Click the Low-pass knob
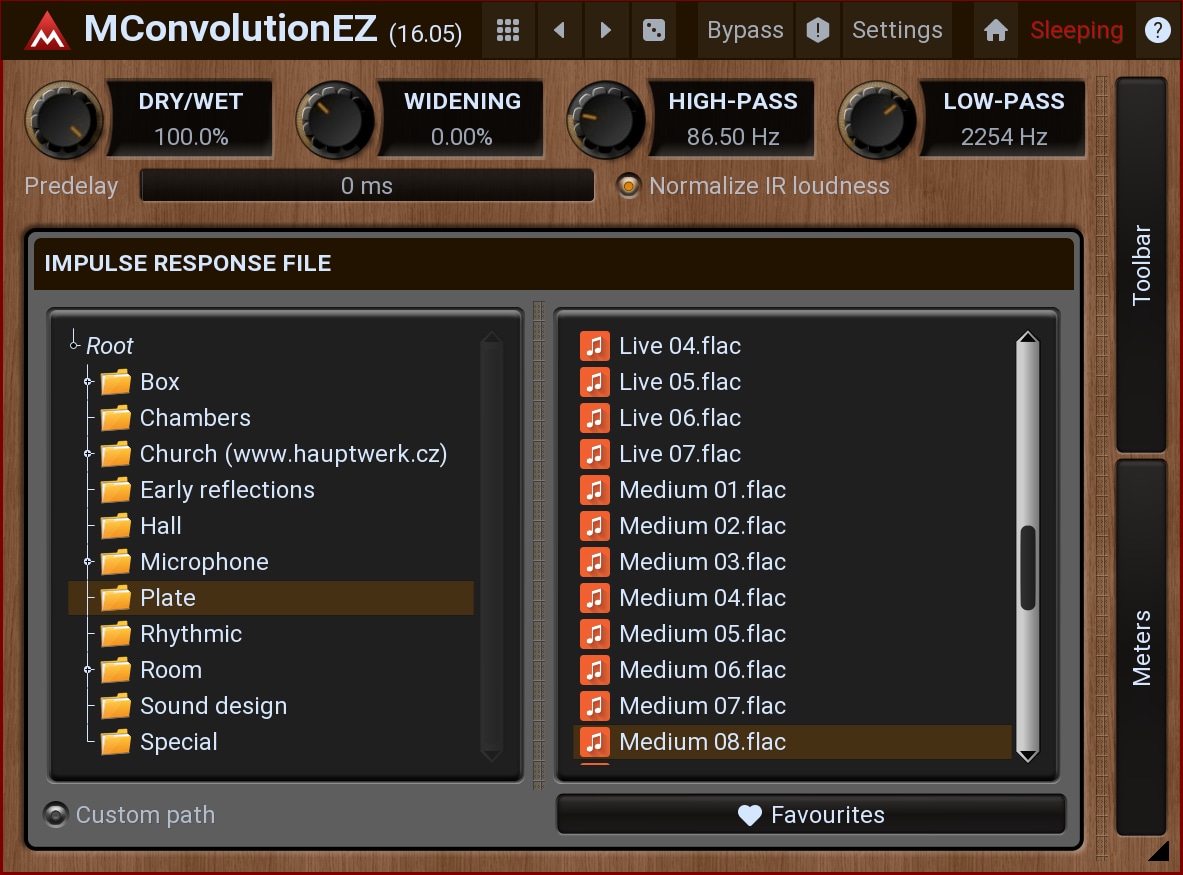 pyautogui.click(x=877, y=120)
